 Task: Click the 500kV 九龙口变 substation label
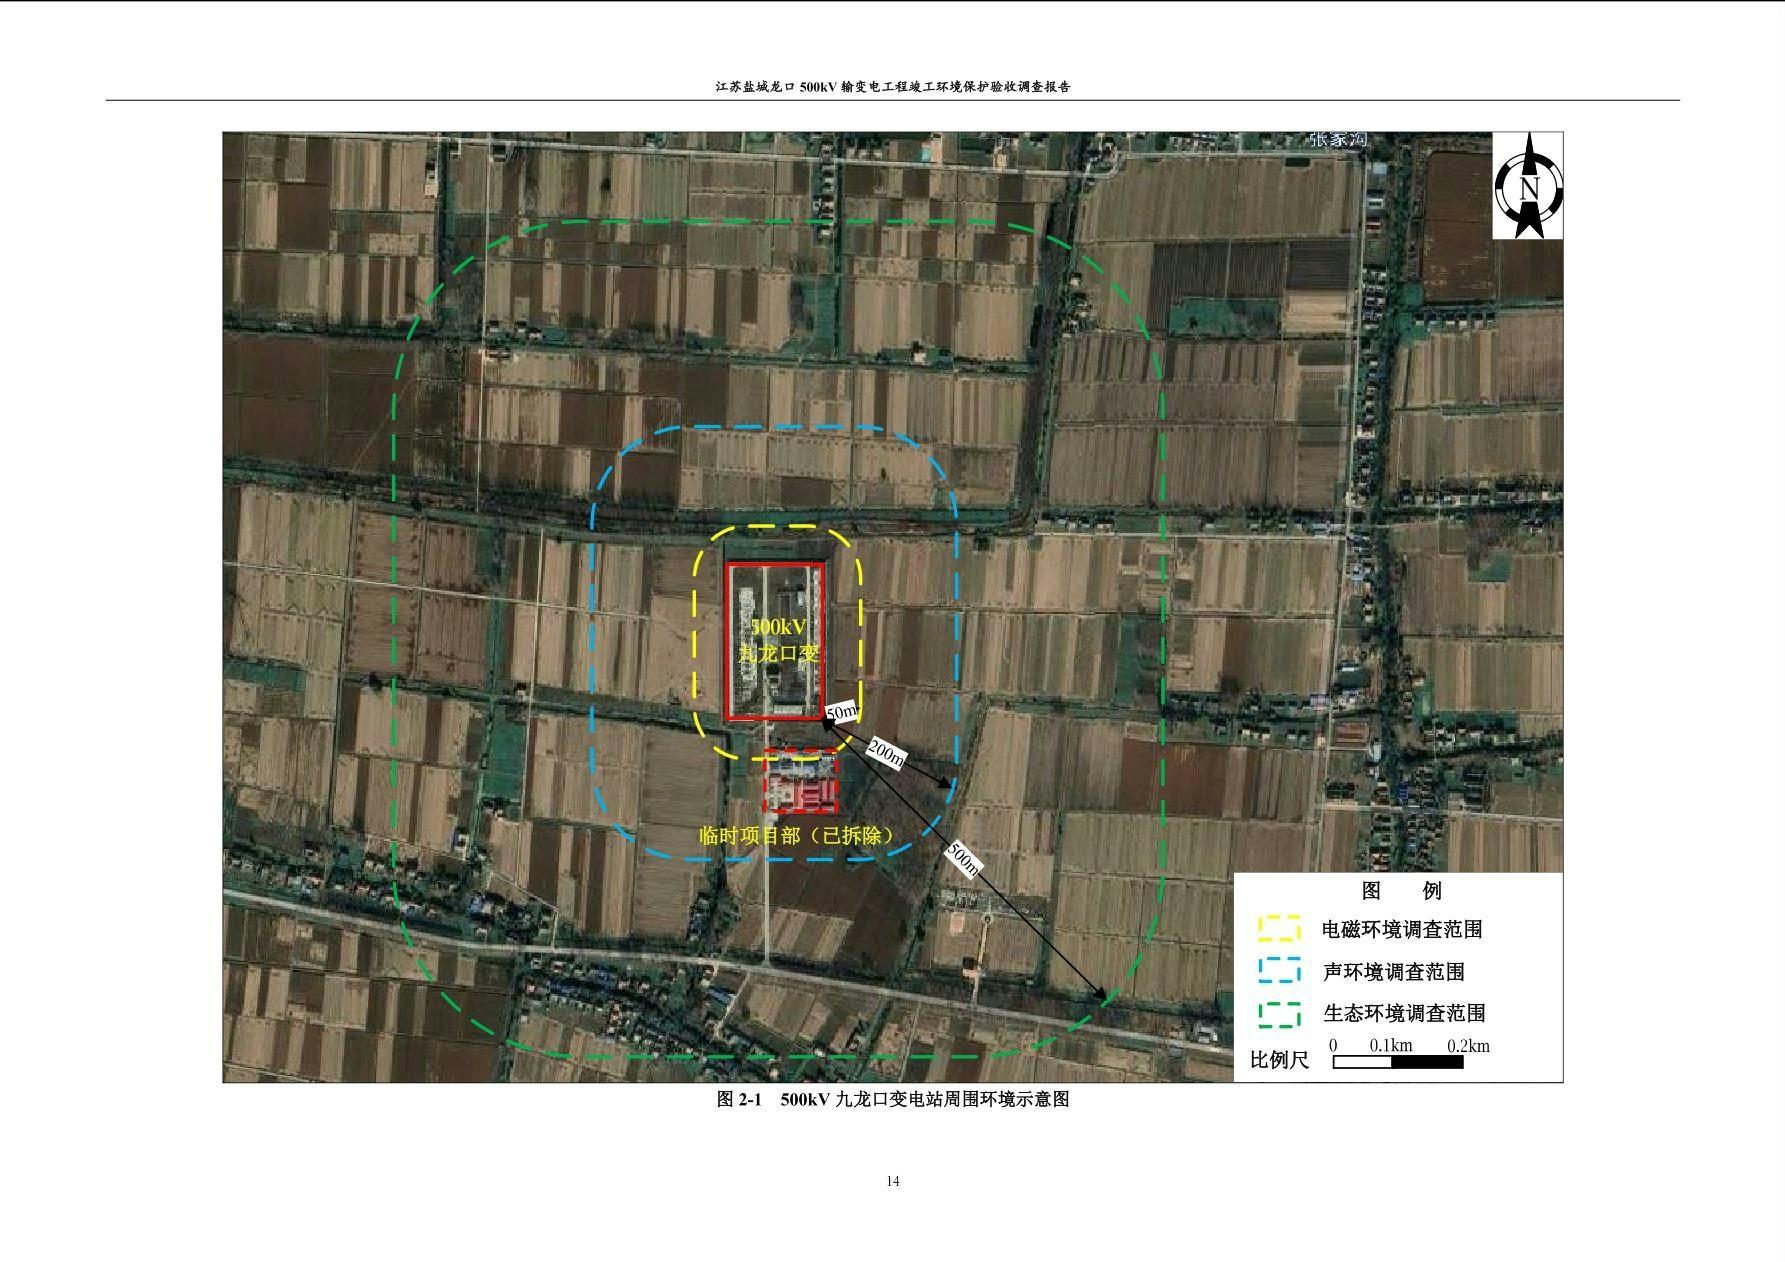point(779,640)
